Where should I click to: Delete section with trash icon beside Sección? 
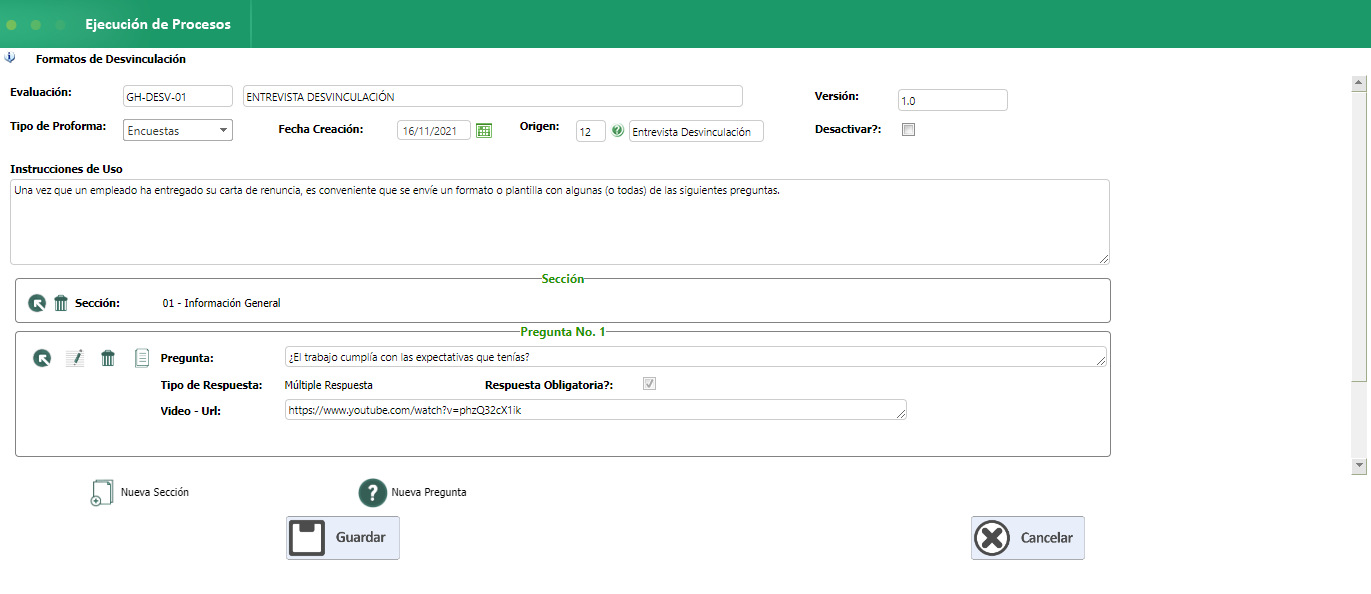click(x=61, y=303)
